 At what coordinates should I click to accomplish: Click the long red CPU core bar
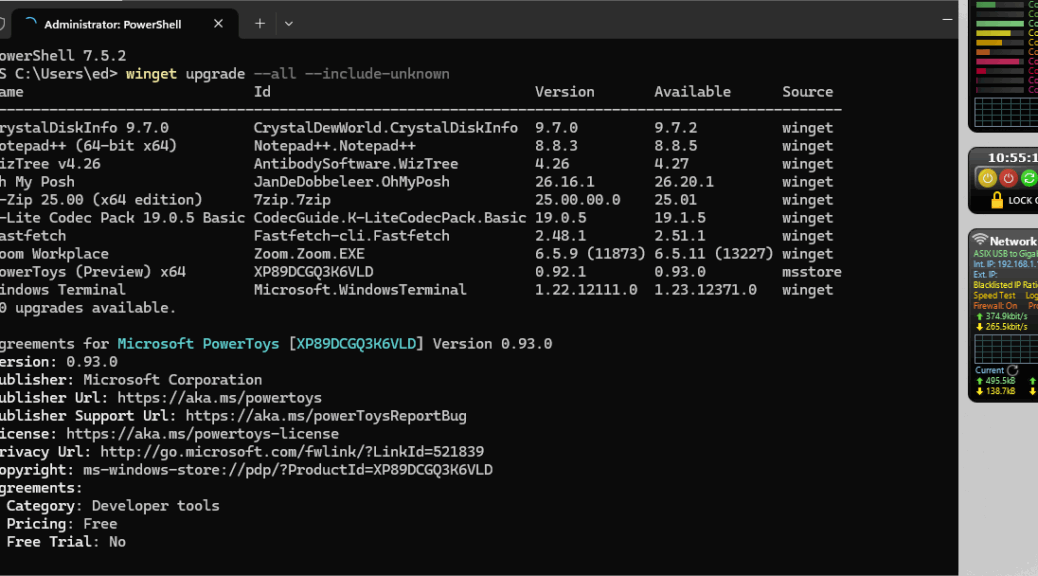click(x=998, y=62)
